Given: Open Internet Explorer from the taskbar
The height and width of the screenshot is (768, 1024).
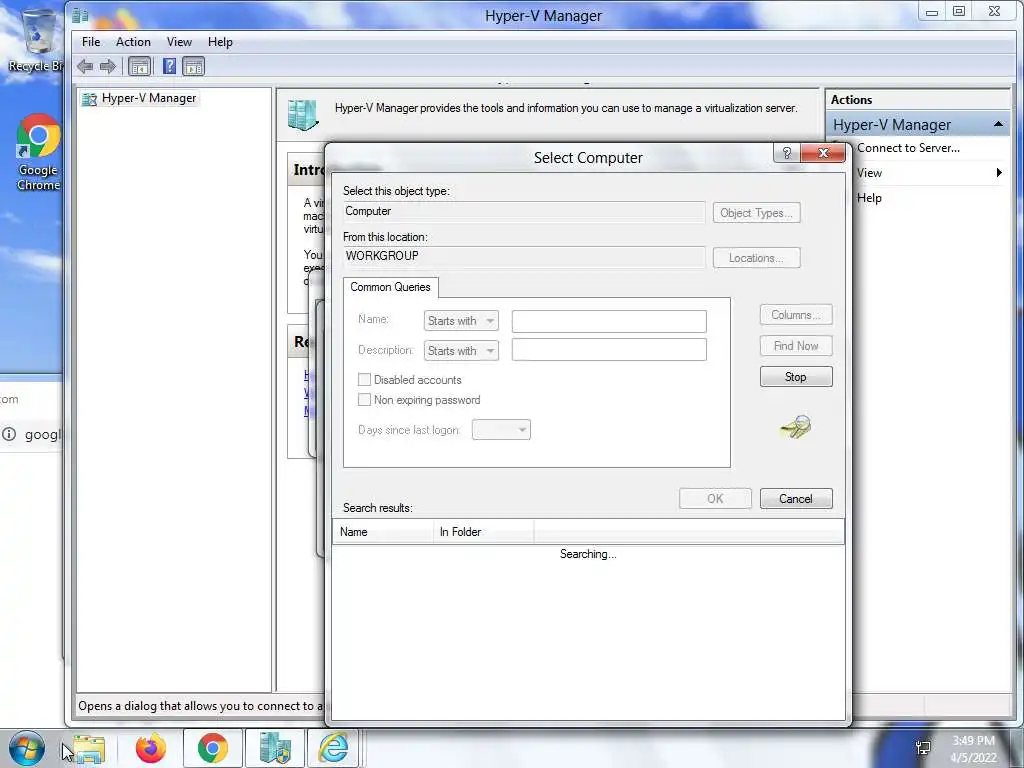Looking at the screenshot, I should (333, 748).
